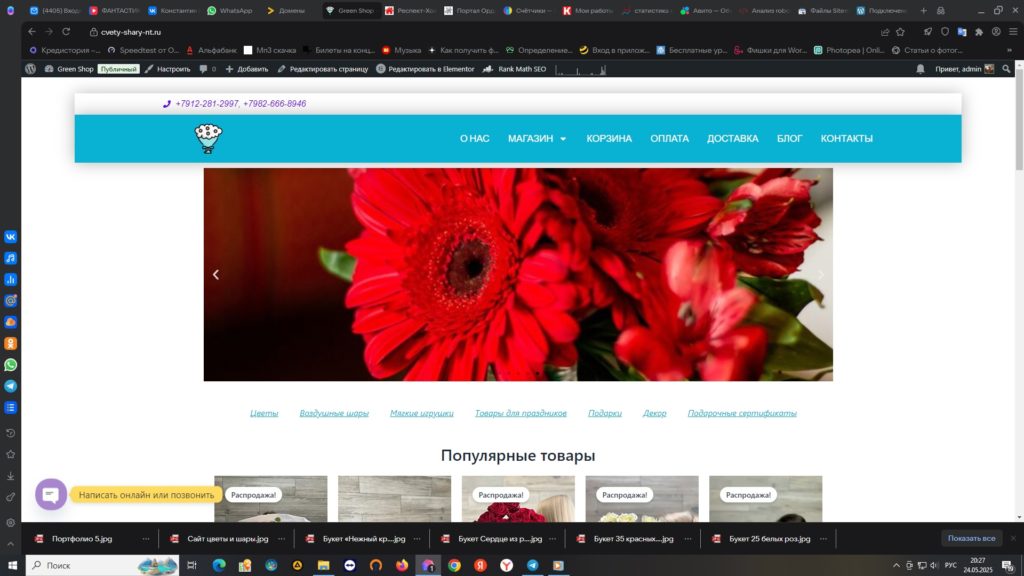Open the ОПЛАТА menu item
1024x576 pixels.
(669, 138)
